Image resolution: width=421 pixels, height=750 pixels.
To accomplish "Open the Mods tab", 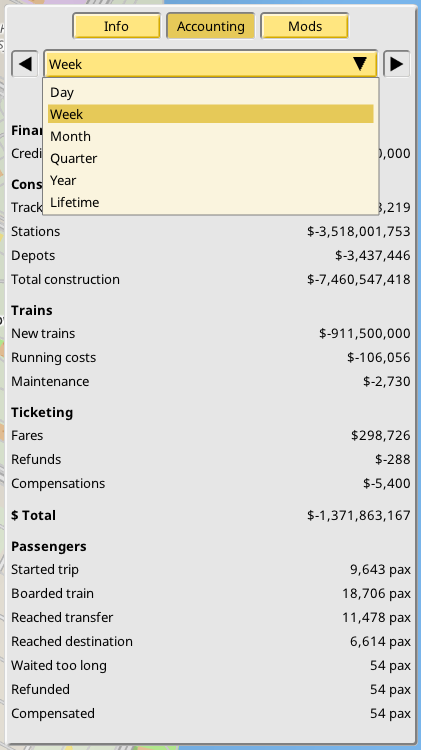I will (305, 26).
